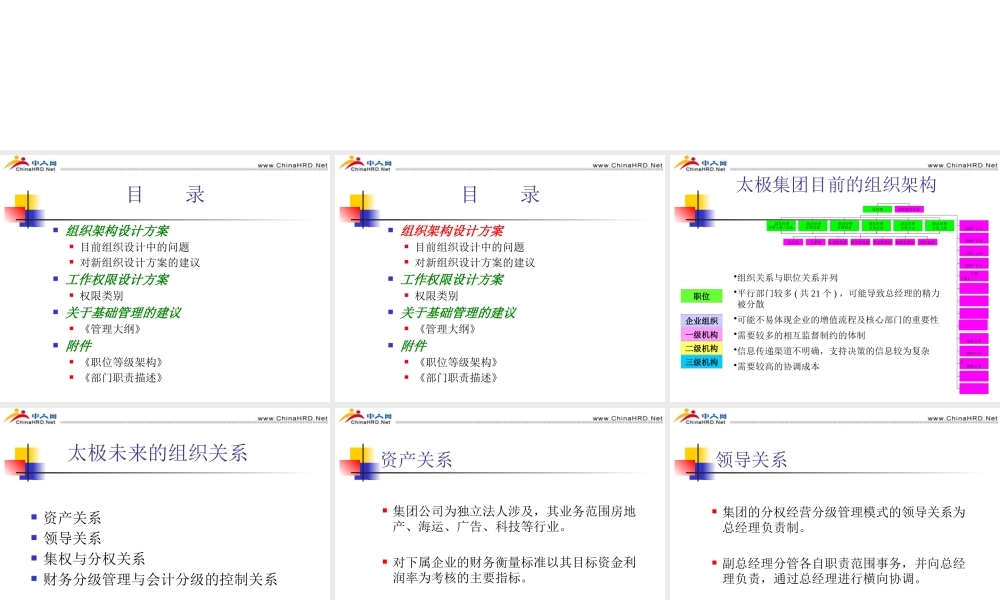Open the slide titled 资产关系
Screen dimensions: 1000x600
coord(500,504)
